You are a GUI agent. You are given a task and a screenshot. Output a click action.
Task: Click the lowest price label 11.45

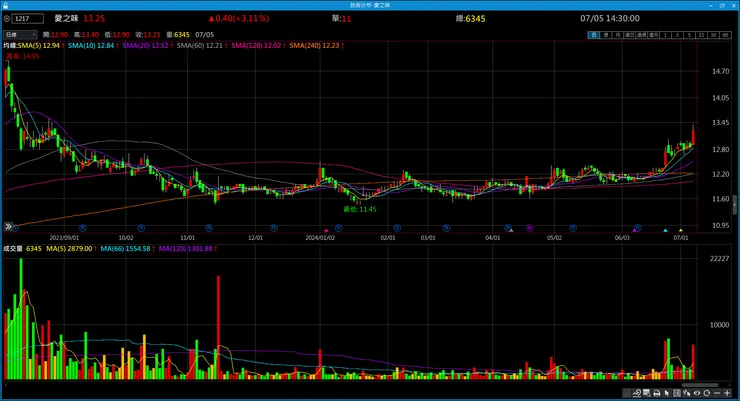click(x=360, y=209)
